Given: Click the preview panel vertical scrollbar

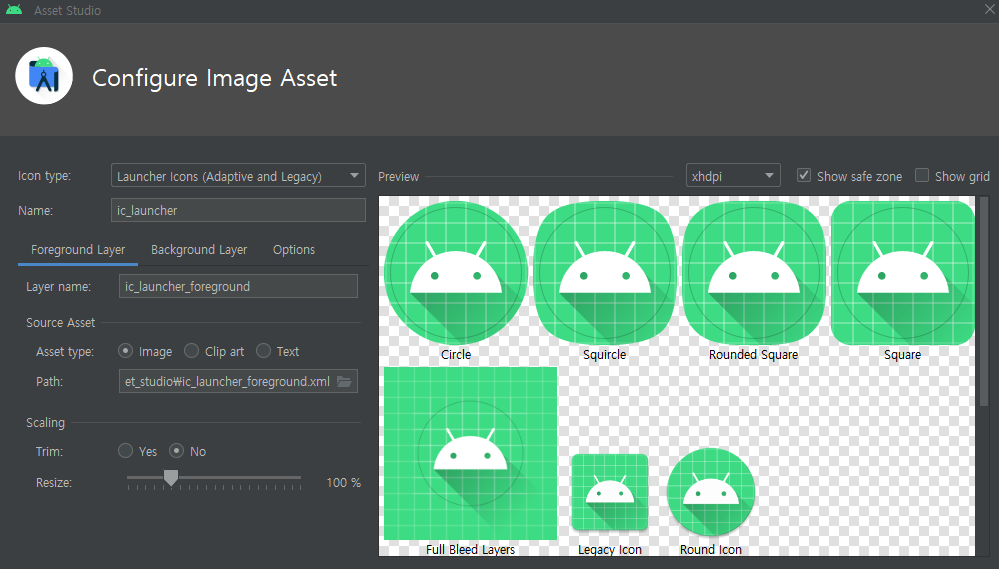Looking at the screenshot, I should coord(984,301).
